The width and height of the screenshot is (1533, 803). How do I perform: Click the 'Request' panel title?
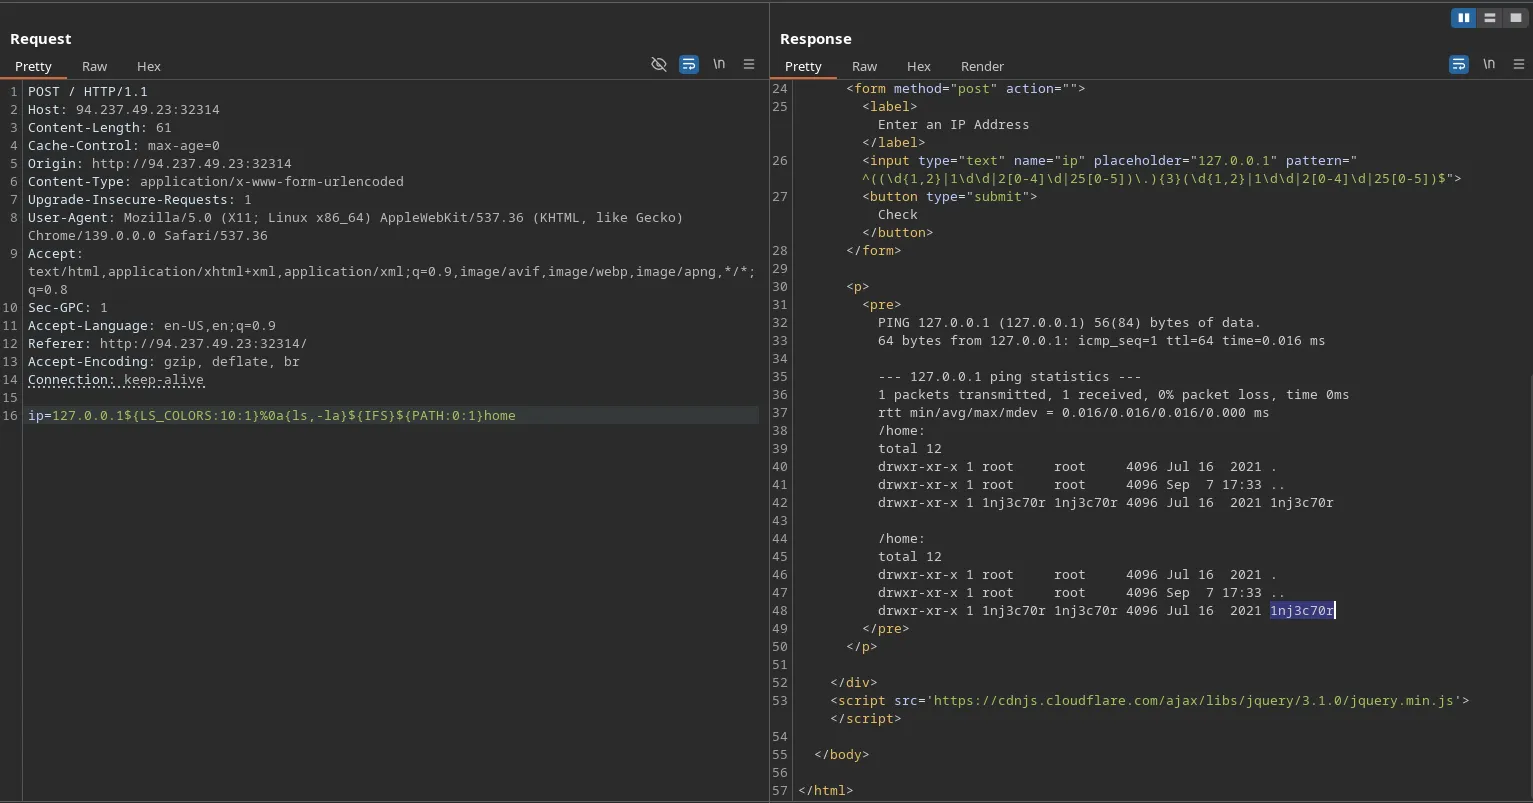[41, 38]
